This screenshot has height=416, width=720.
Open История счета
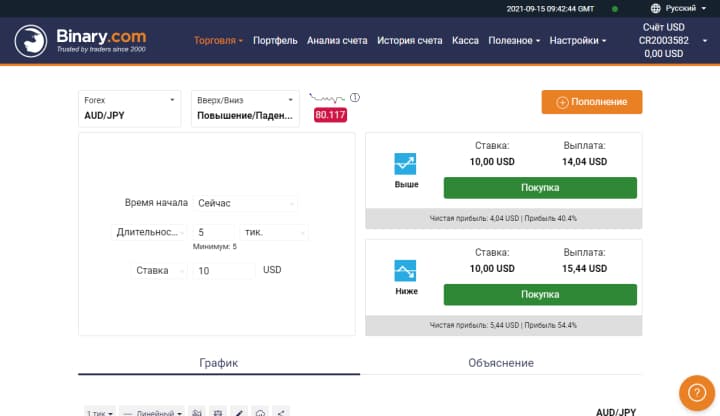click(x=410, y=40)
